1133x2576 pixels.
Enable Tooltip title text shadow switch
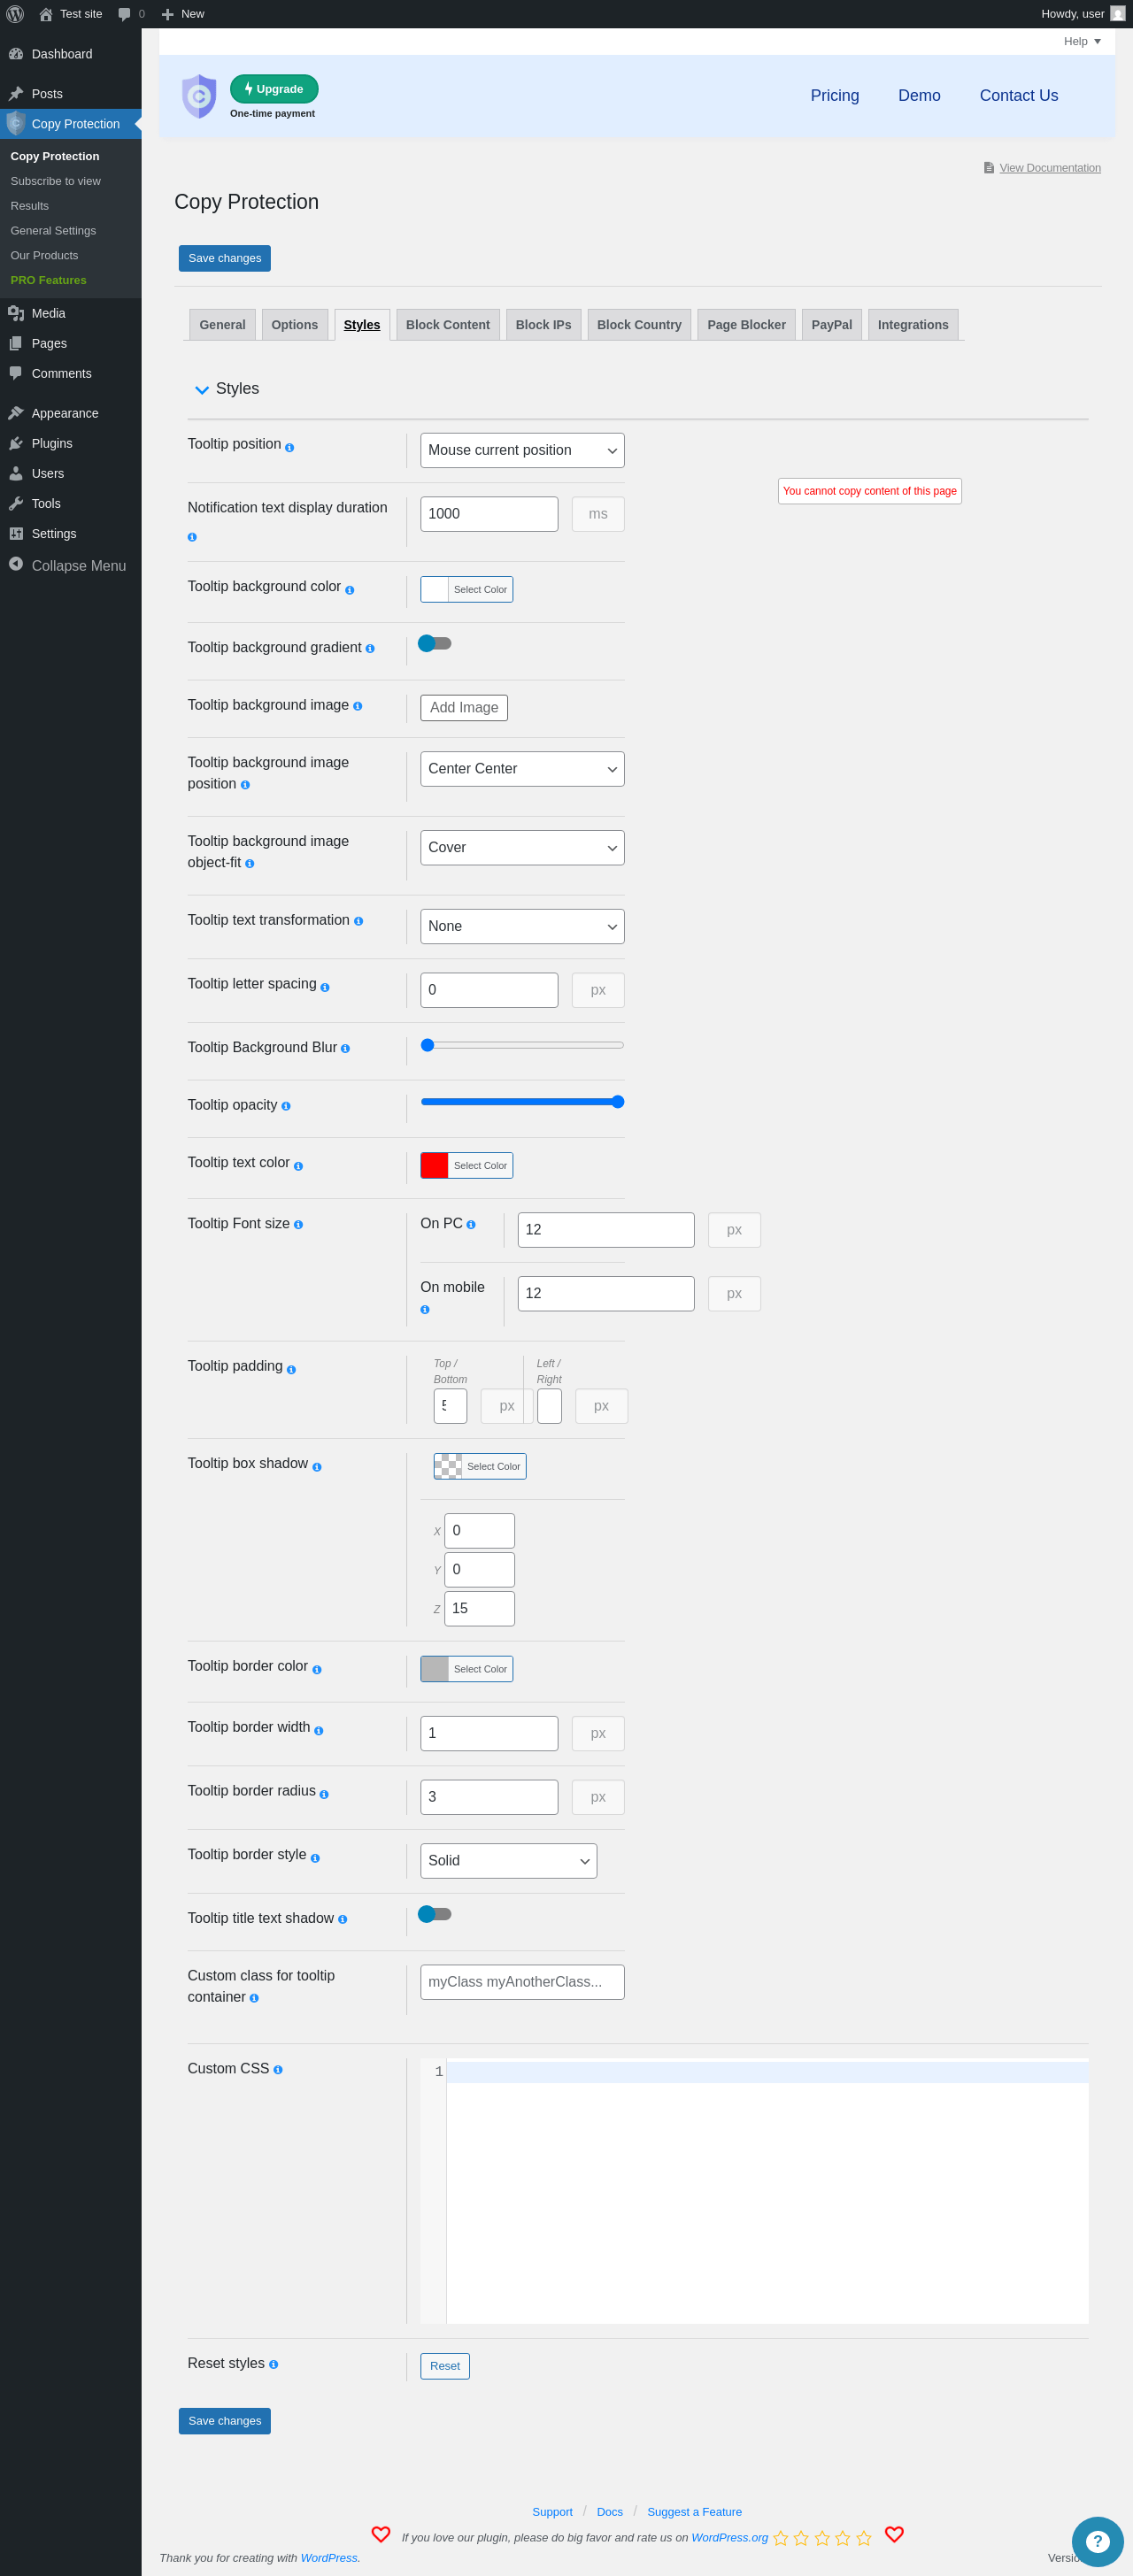pyautogui.click(x=434, y=1914)
